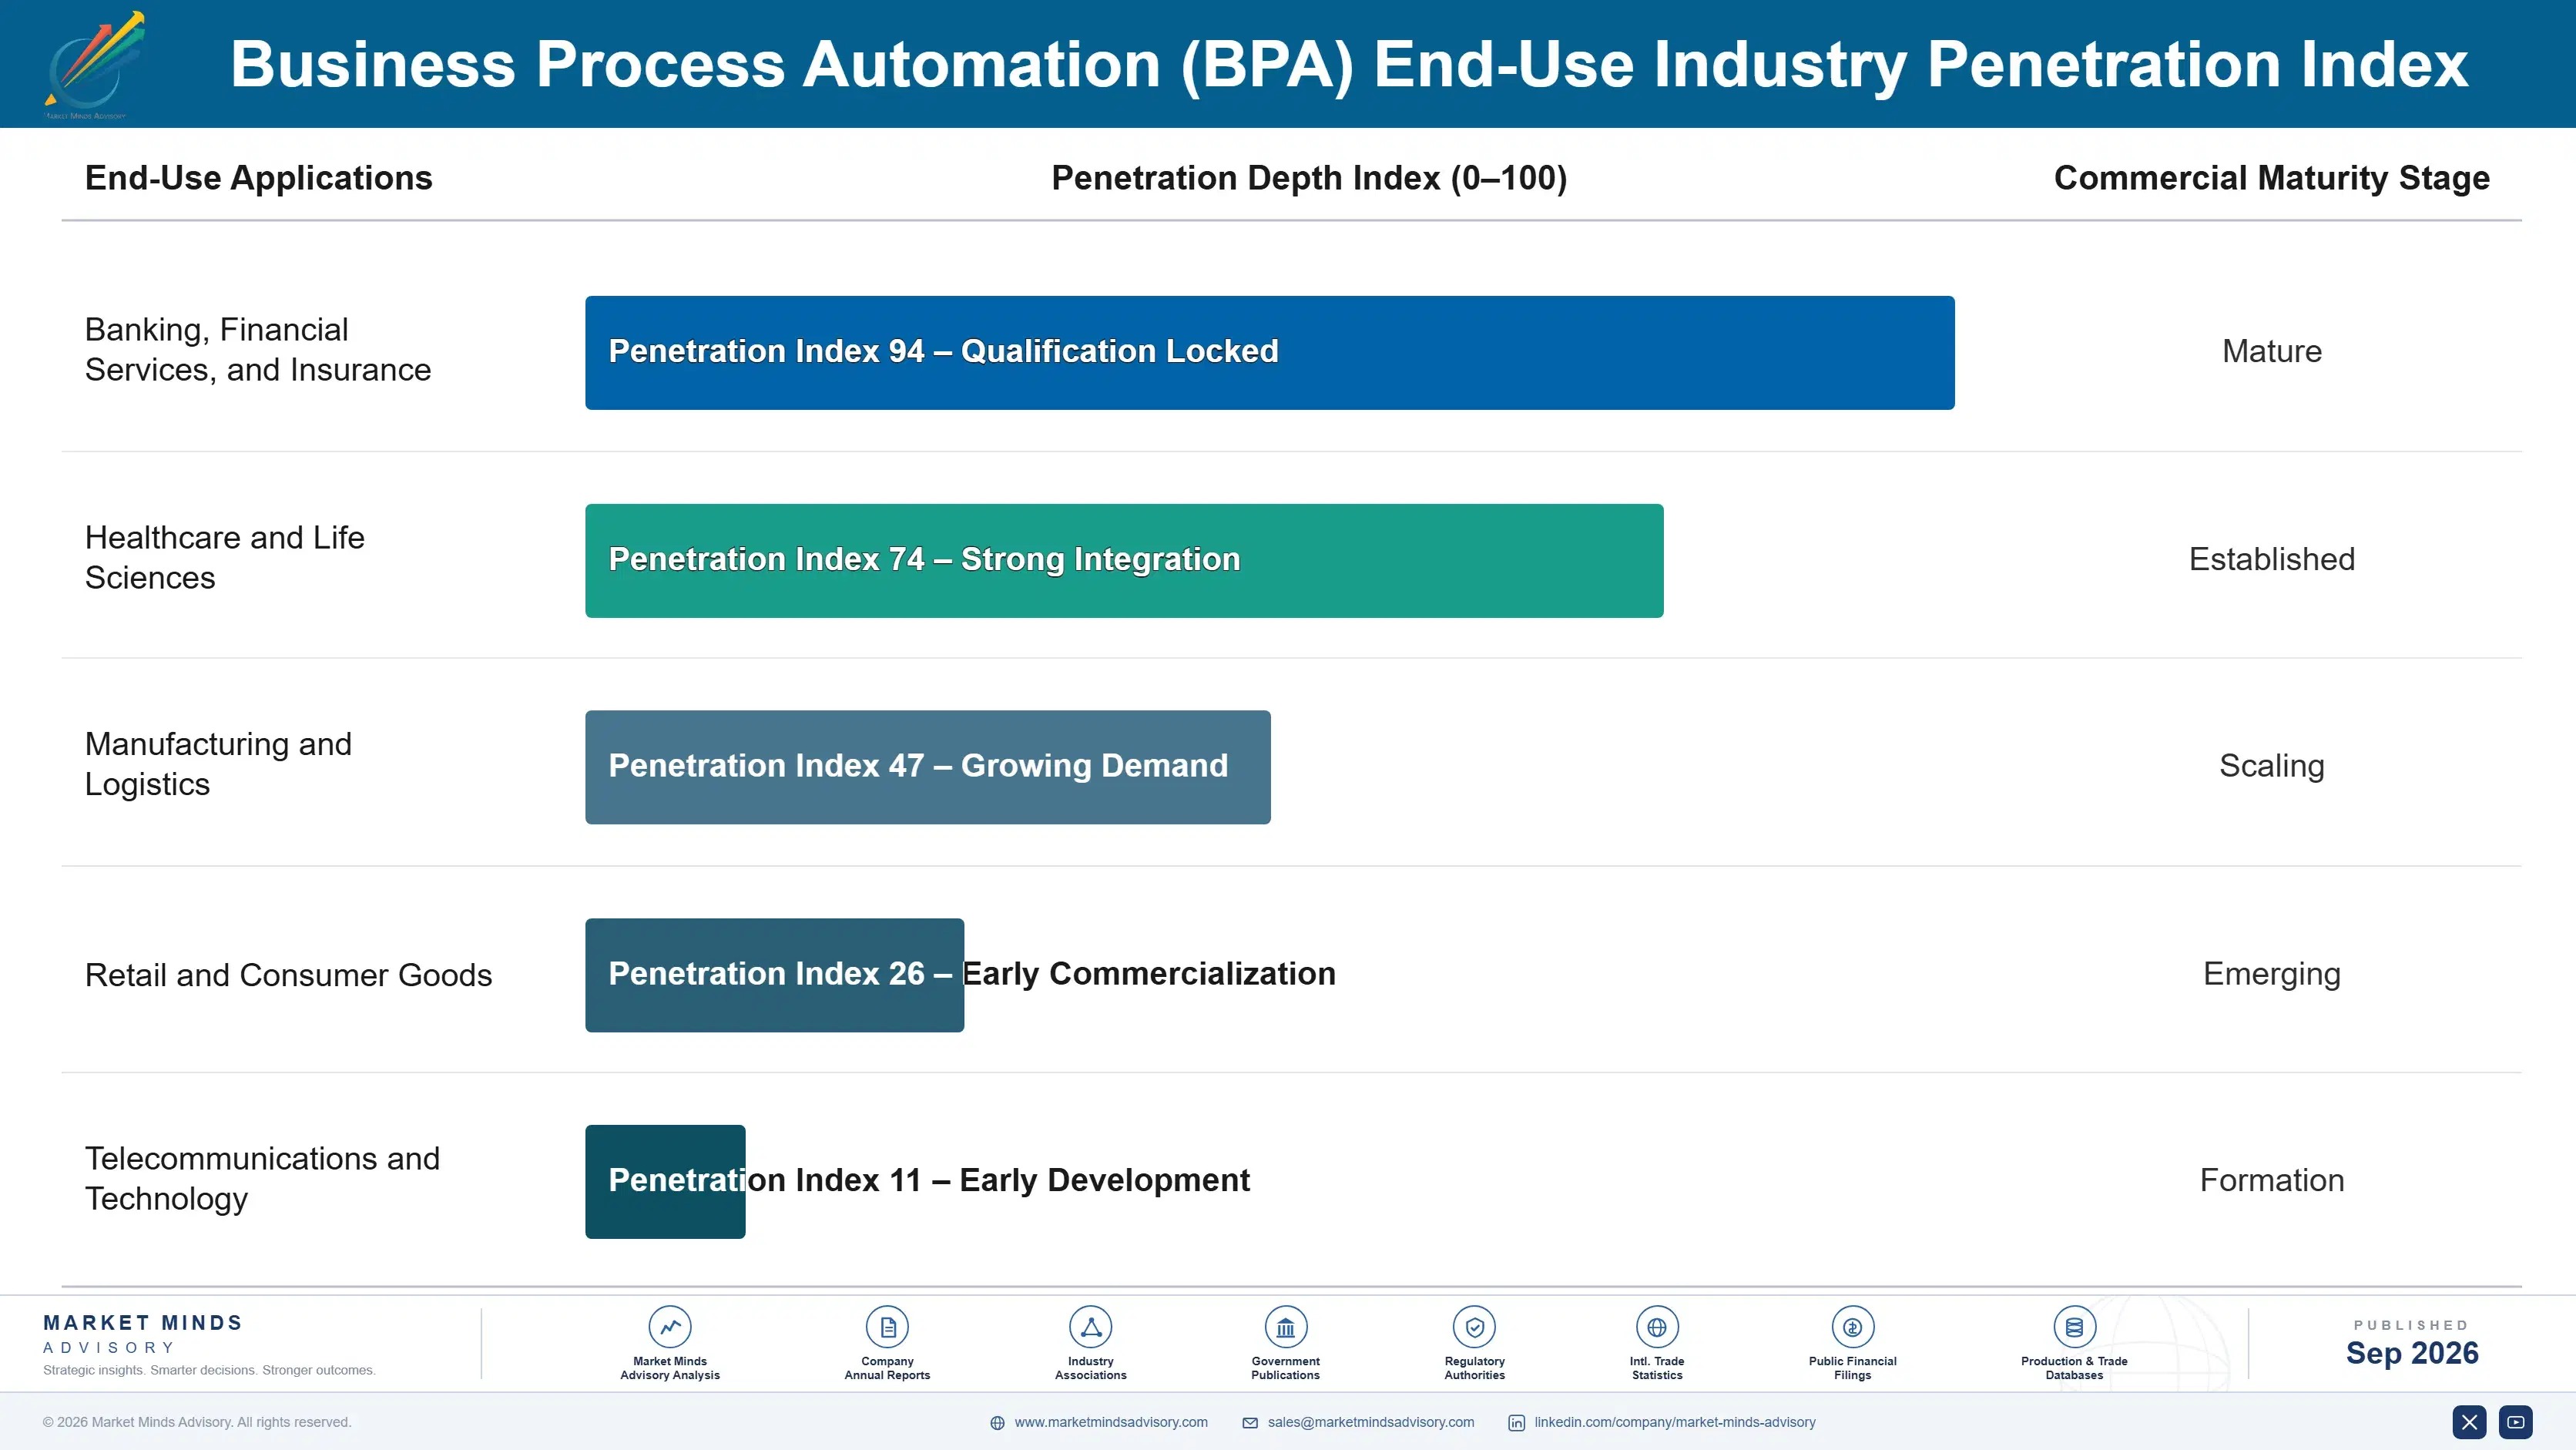
Task: Click the Penetration Index 47 Growing Demand bar
Action: (928, 767)
